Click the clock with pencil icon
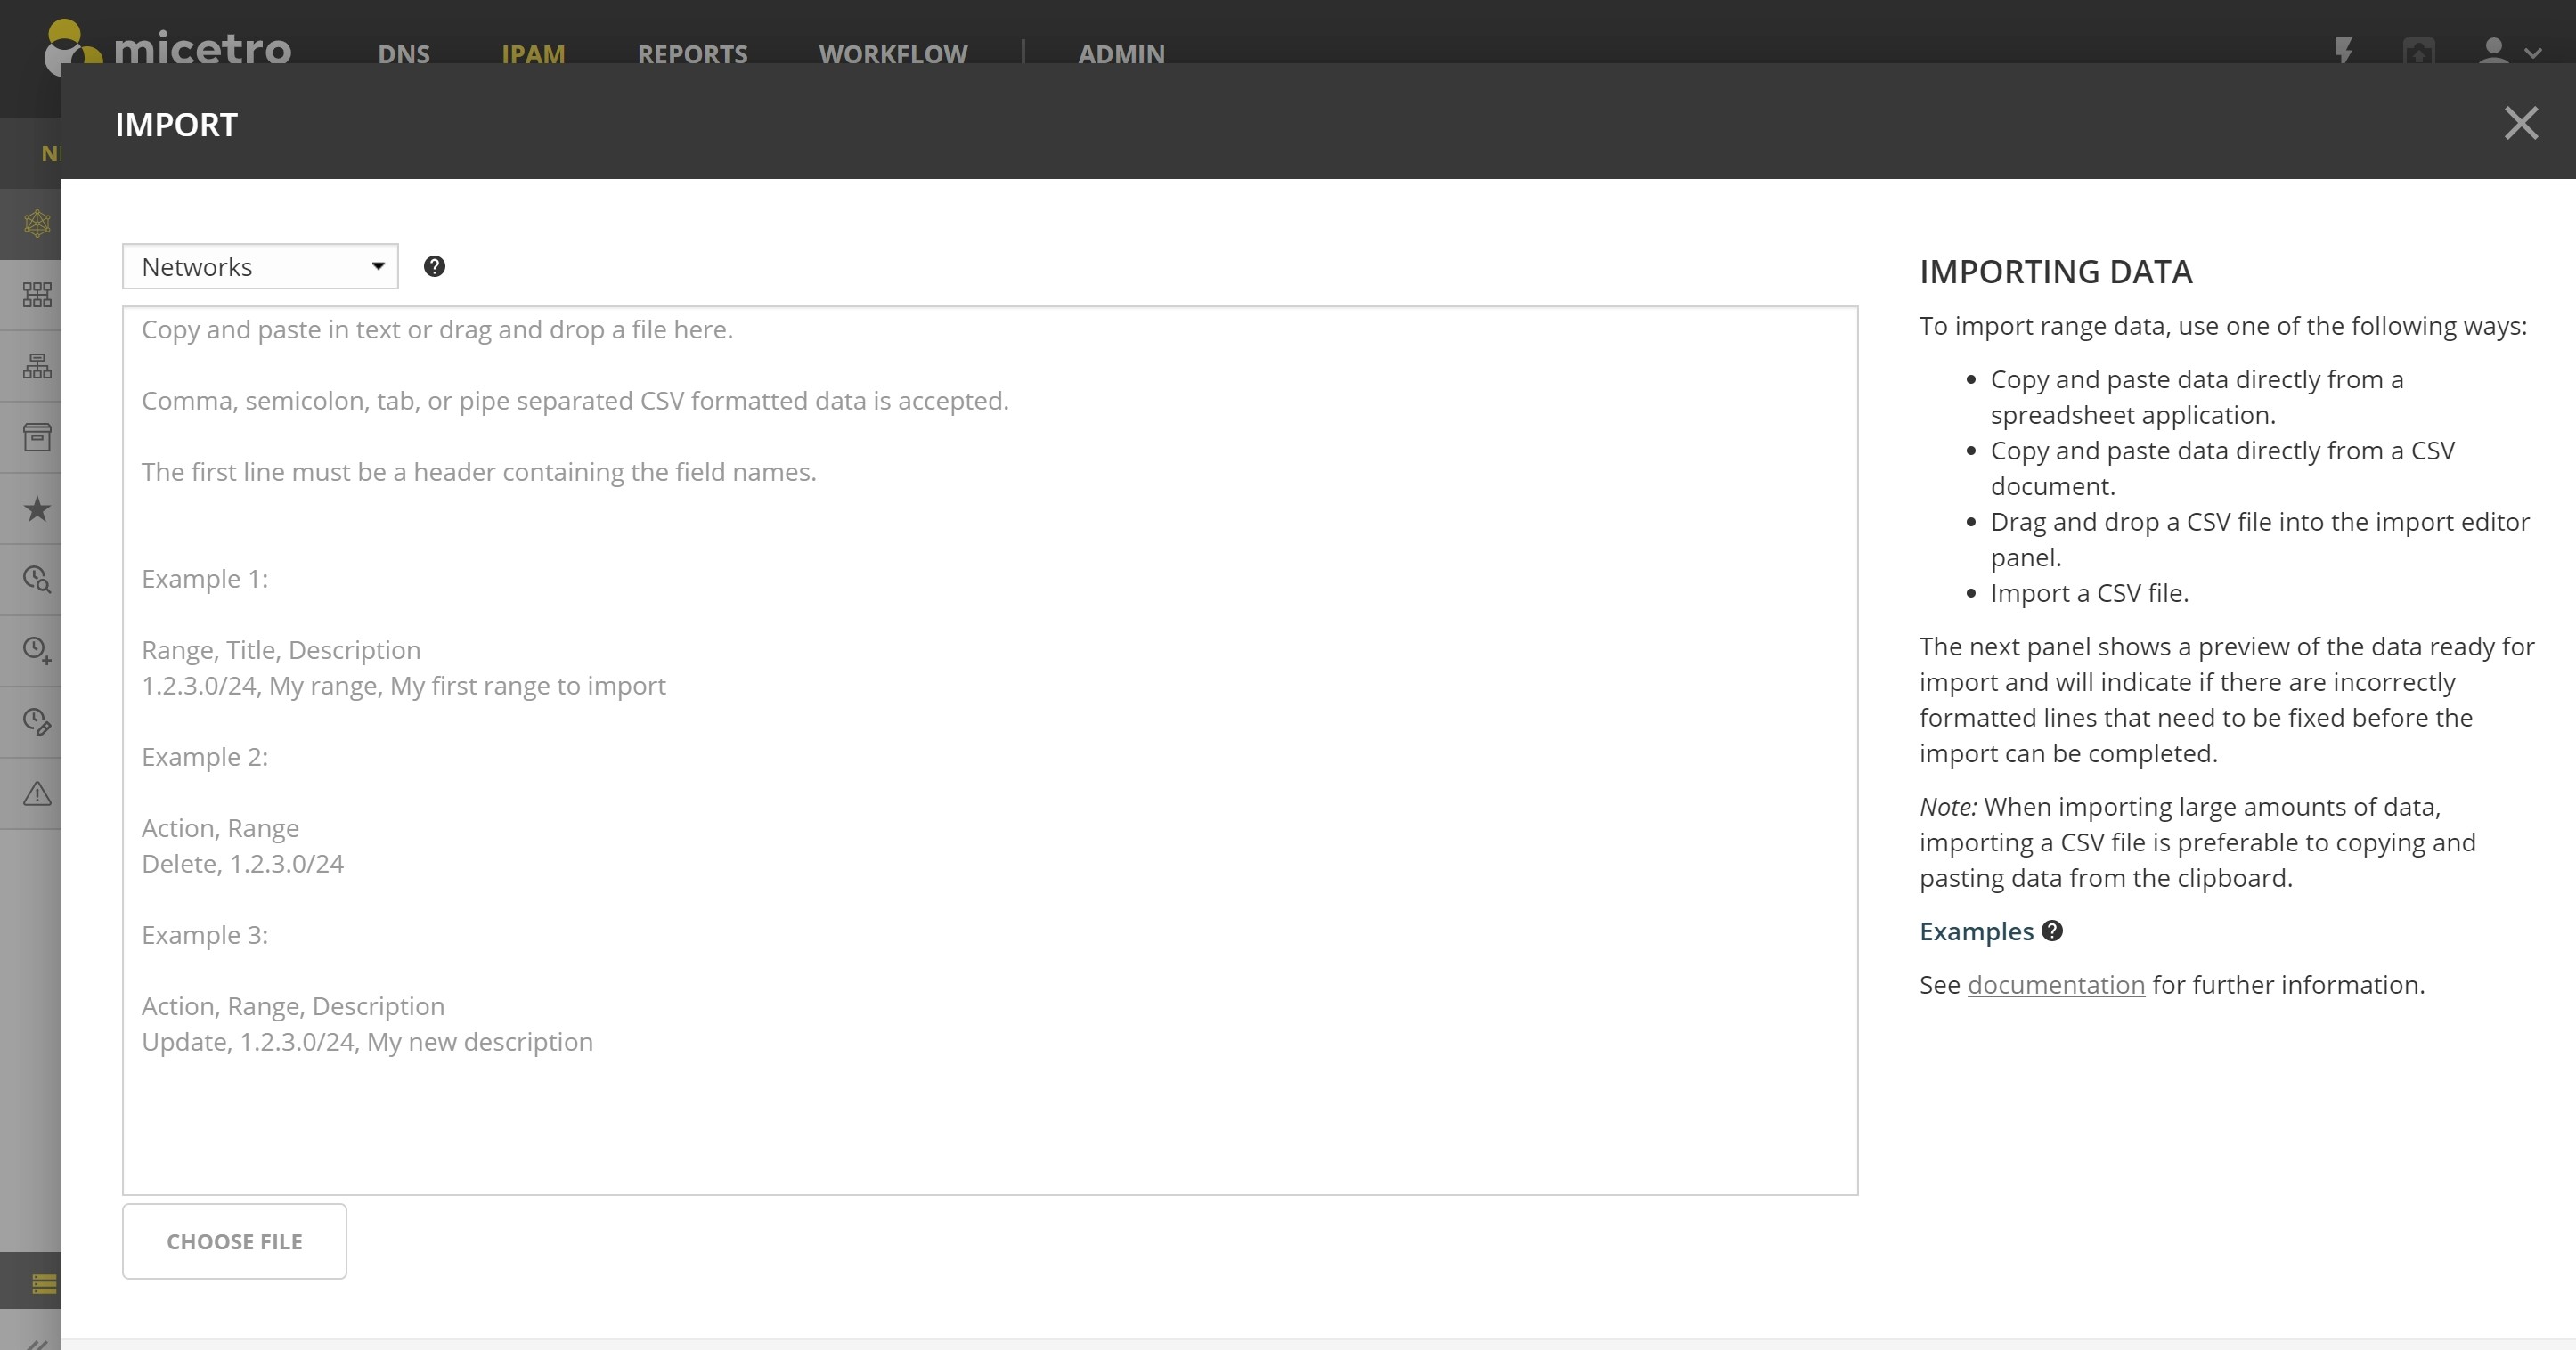Screen dimensions: 2576x1350 (x=36, y=722)
